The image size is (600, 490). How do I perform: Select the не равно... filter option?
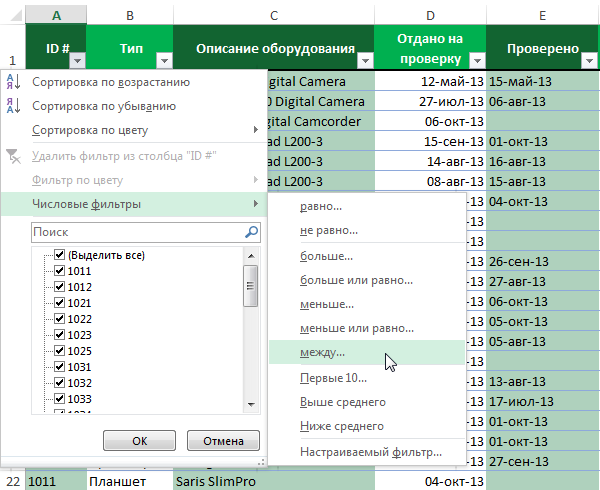(367, 230)
